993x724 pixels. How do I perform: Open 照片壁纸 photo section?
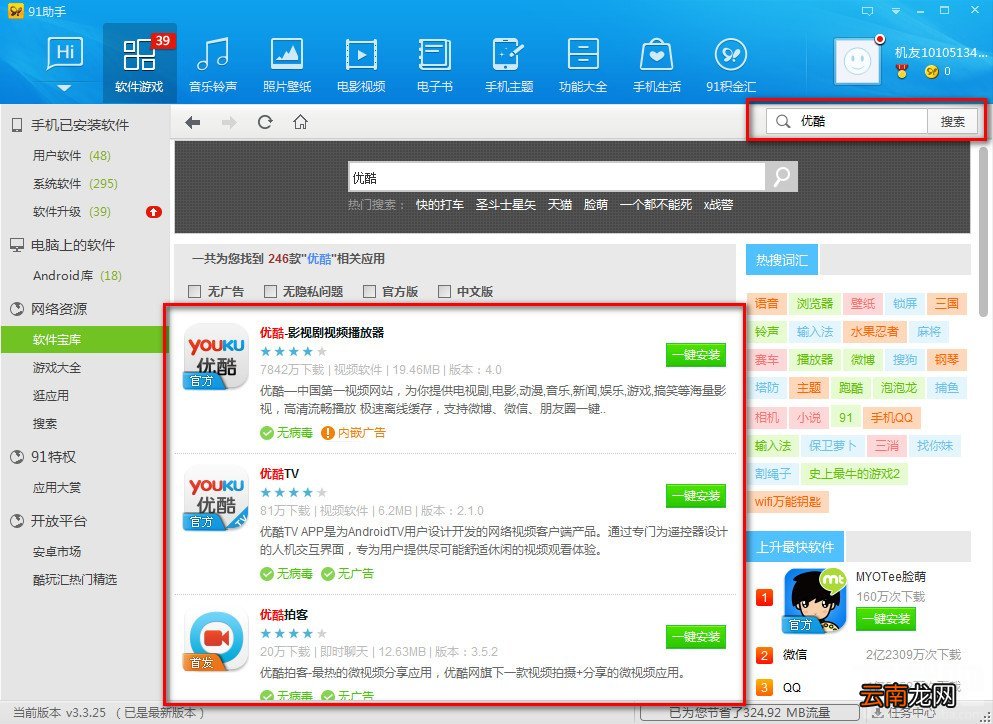[287, 63]
